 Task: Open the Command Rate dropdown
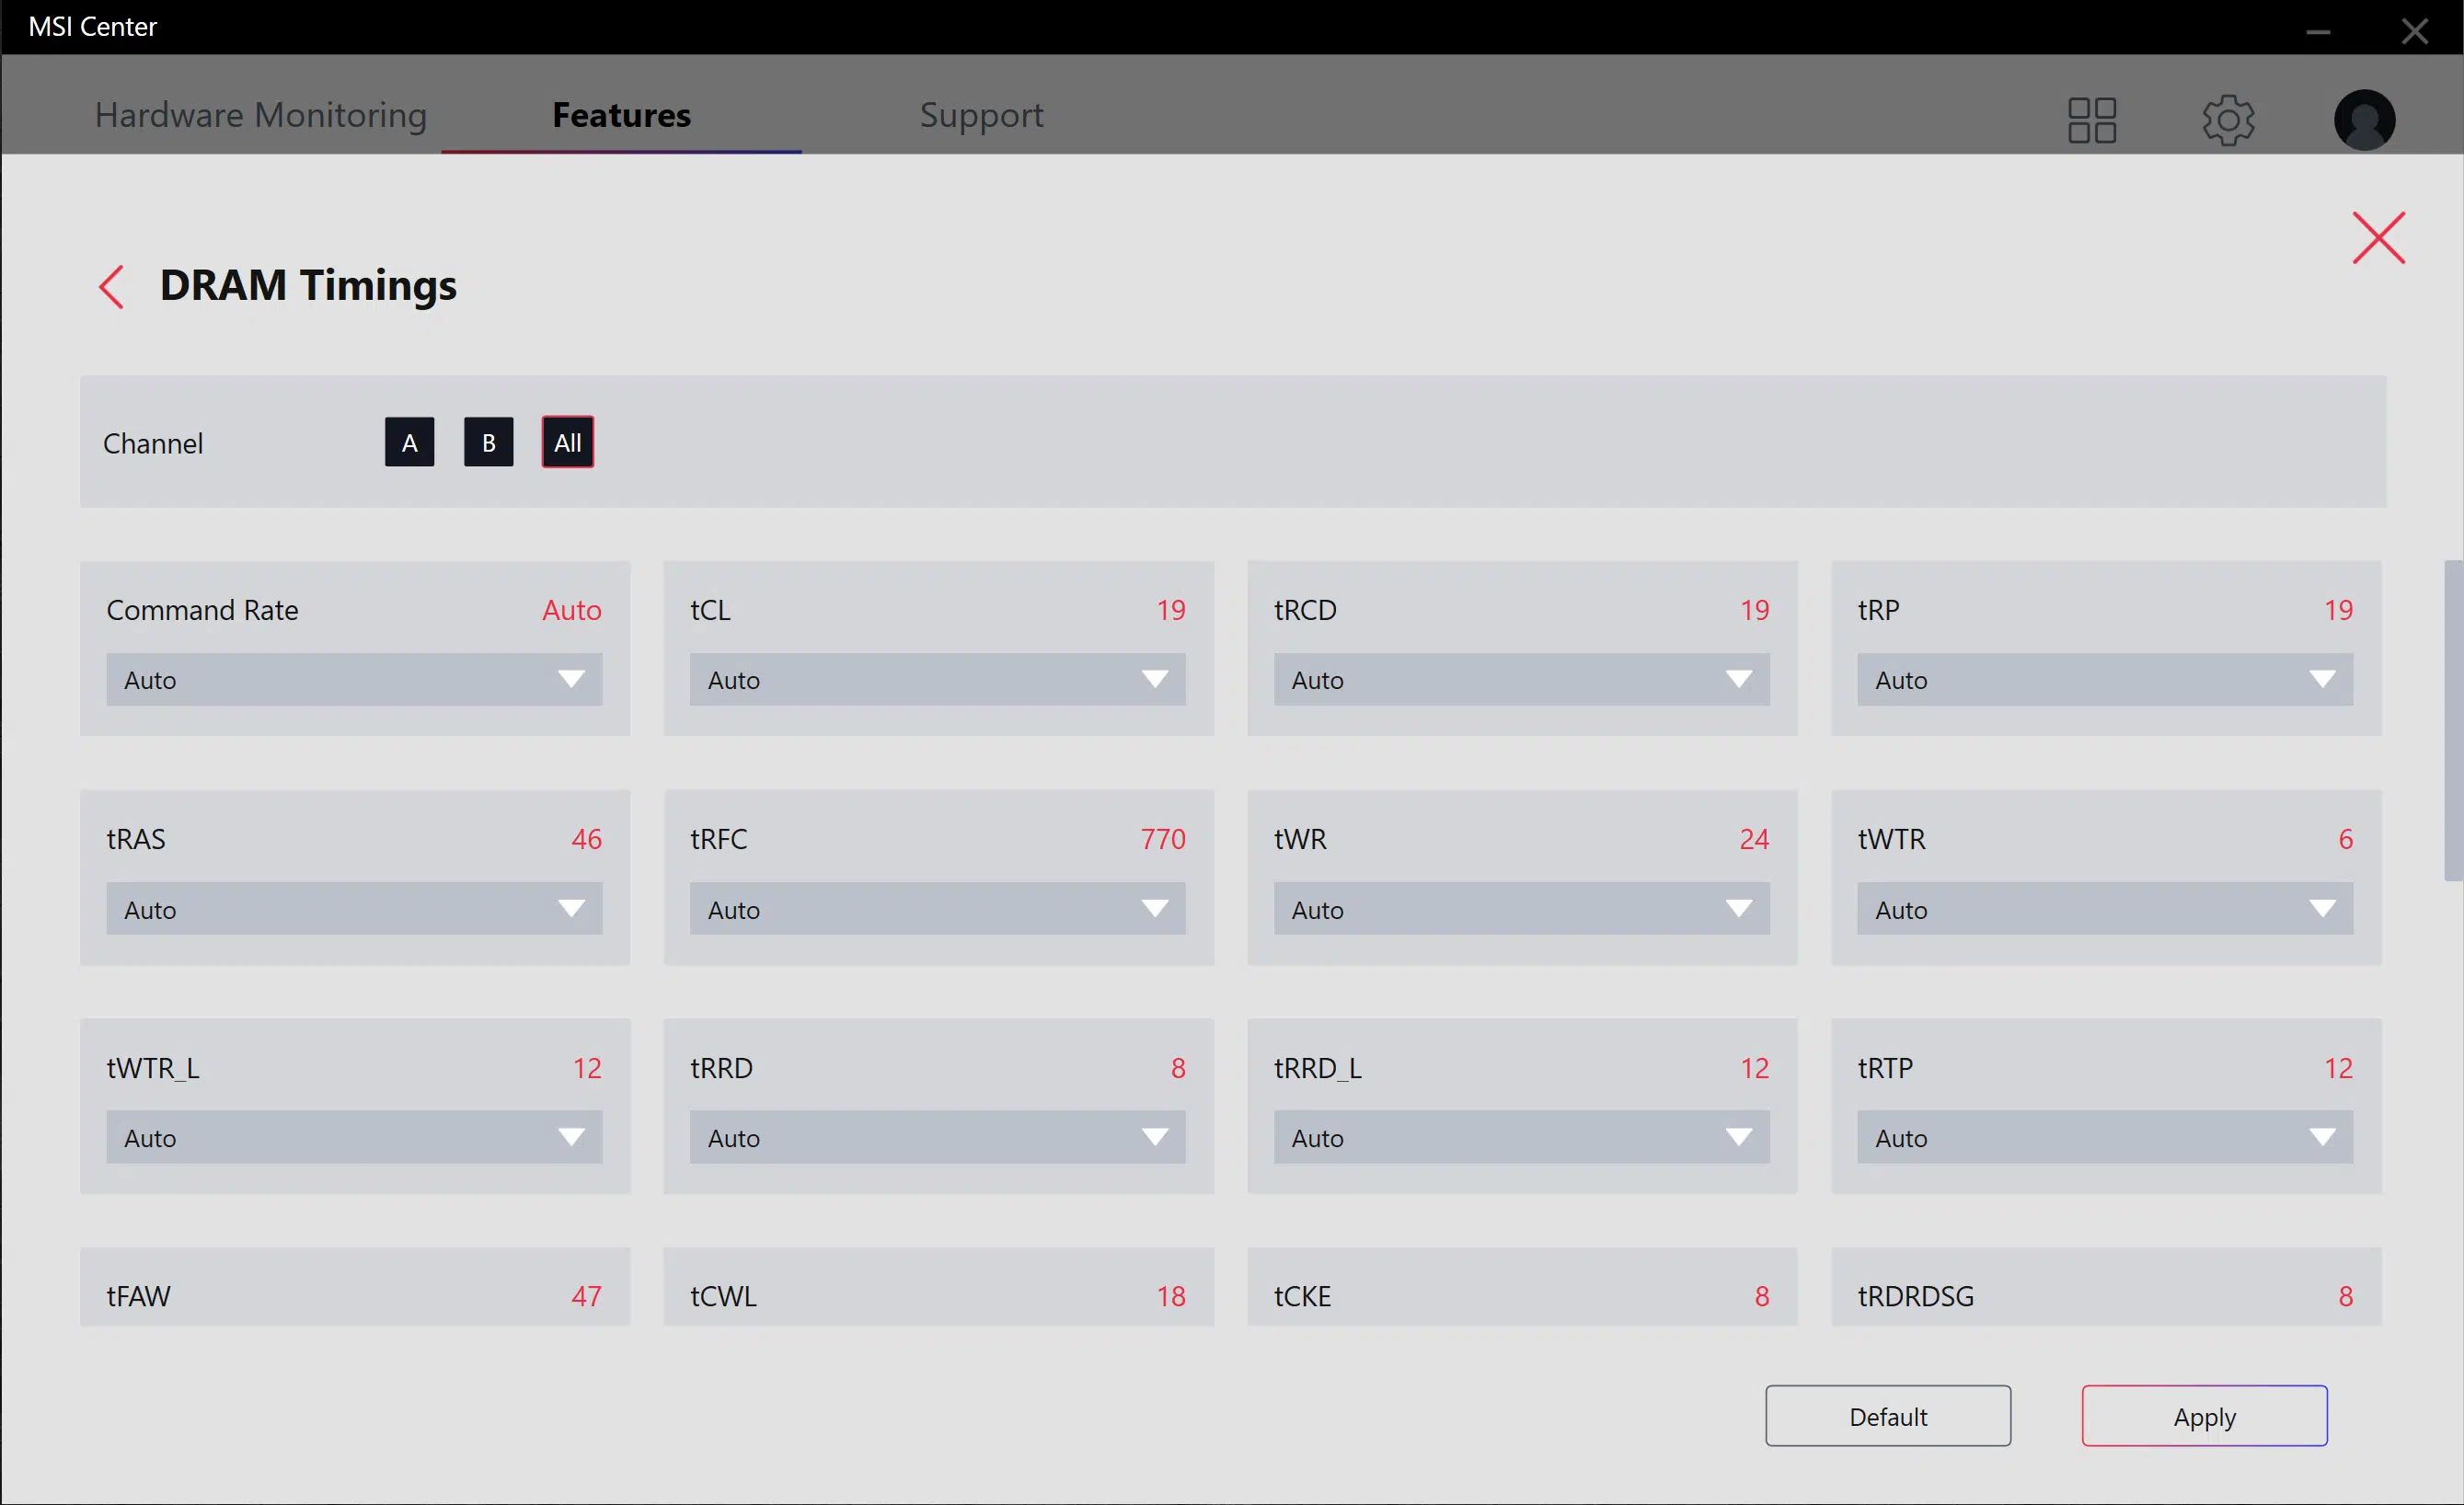pyautogui.click(x=354, y=680)
